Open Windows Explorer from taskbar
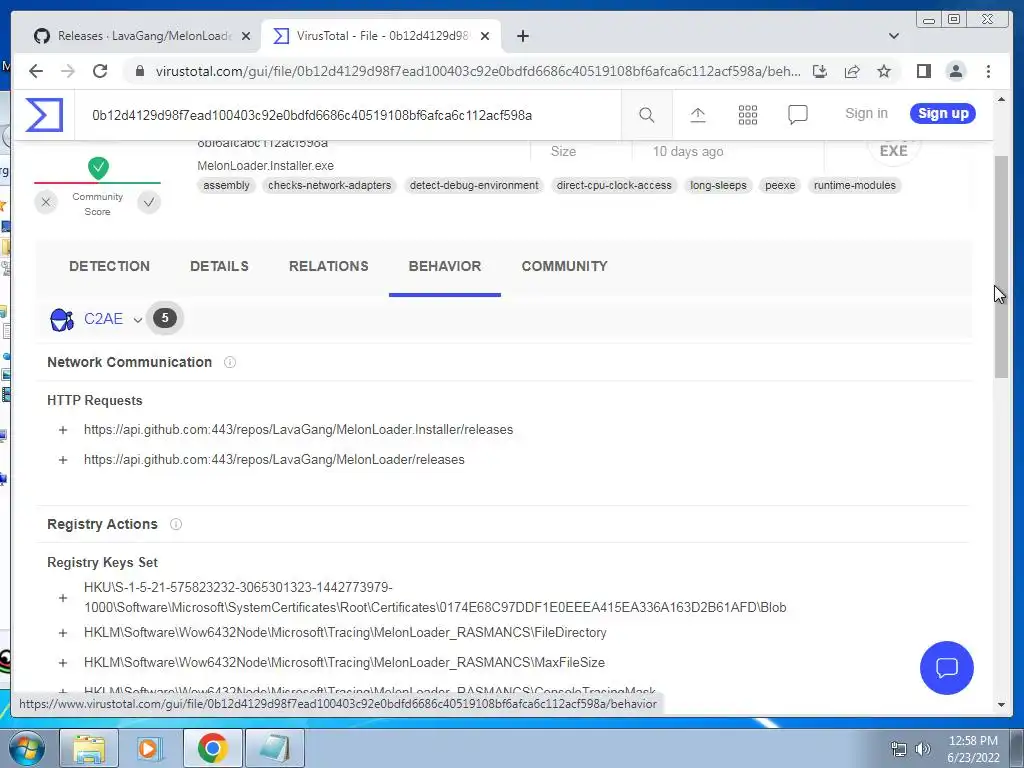The image size is (1024, 768). click(89, 748)
